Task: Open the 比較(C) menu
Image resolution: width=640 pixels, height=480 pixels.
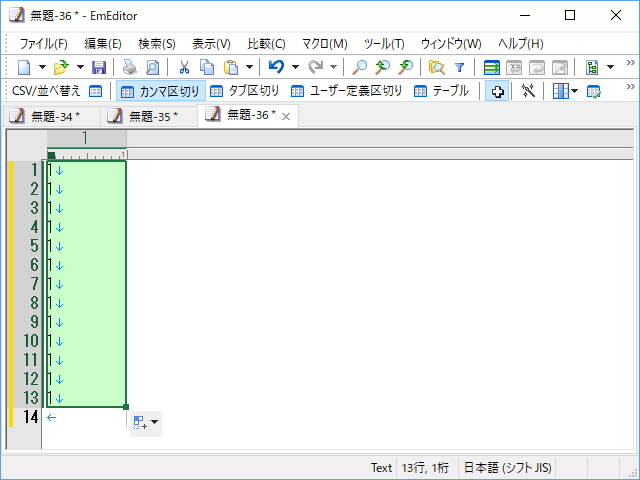Action: 266,43
